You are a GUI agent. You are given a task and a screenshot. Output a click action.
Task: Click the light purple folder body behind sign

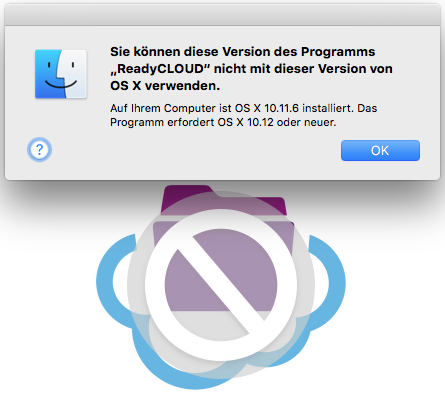pos(221,267)
